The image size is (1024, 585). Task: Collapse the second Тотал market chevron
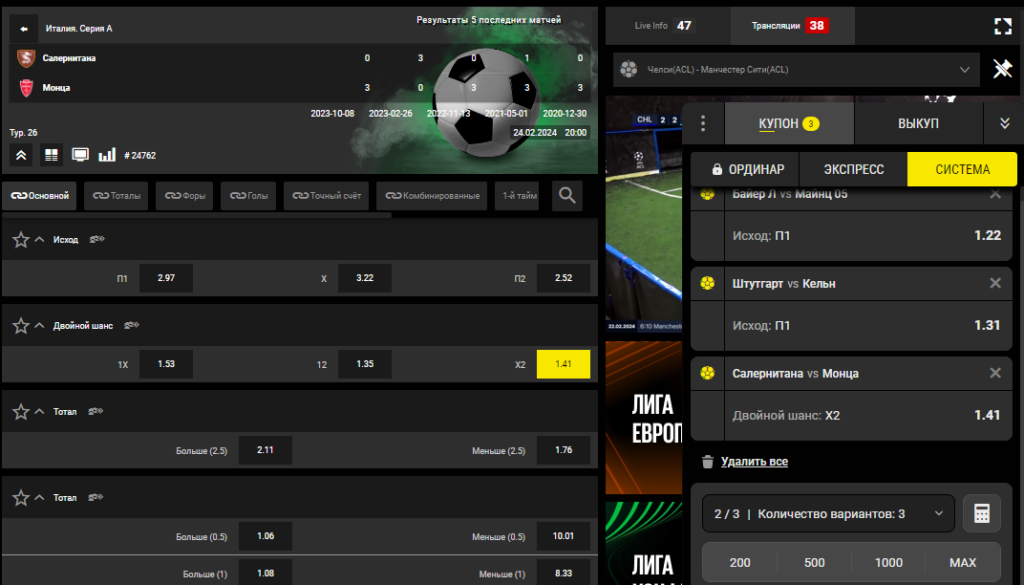click(39, 498)
